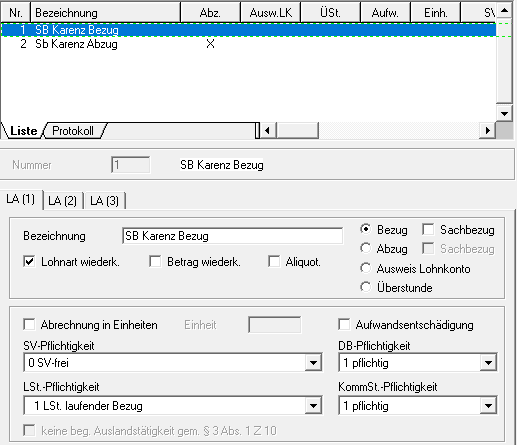Click the list scroll-up arrow

(504, 11)
